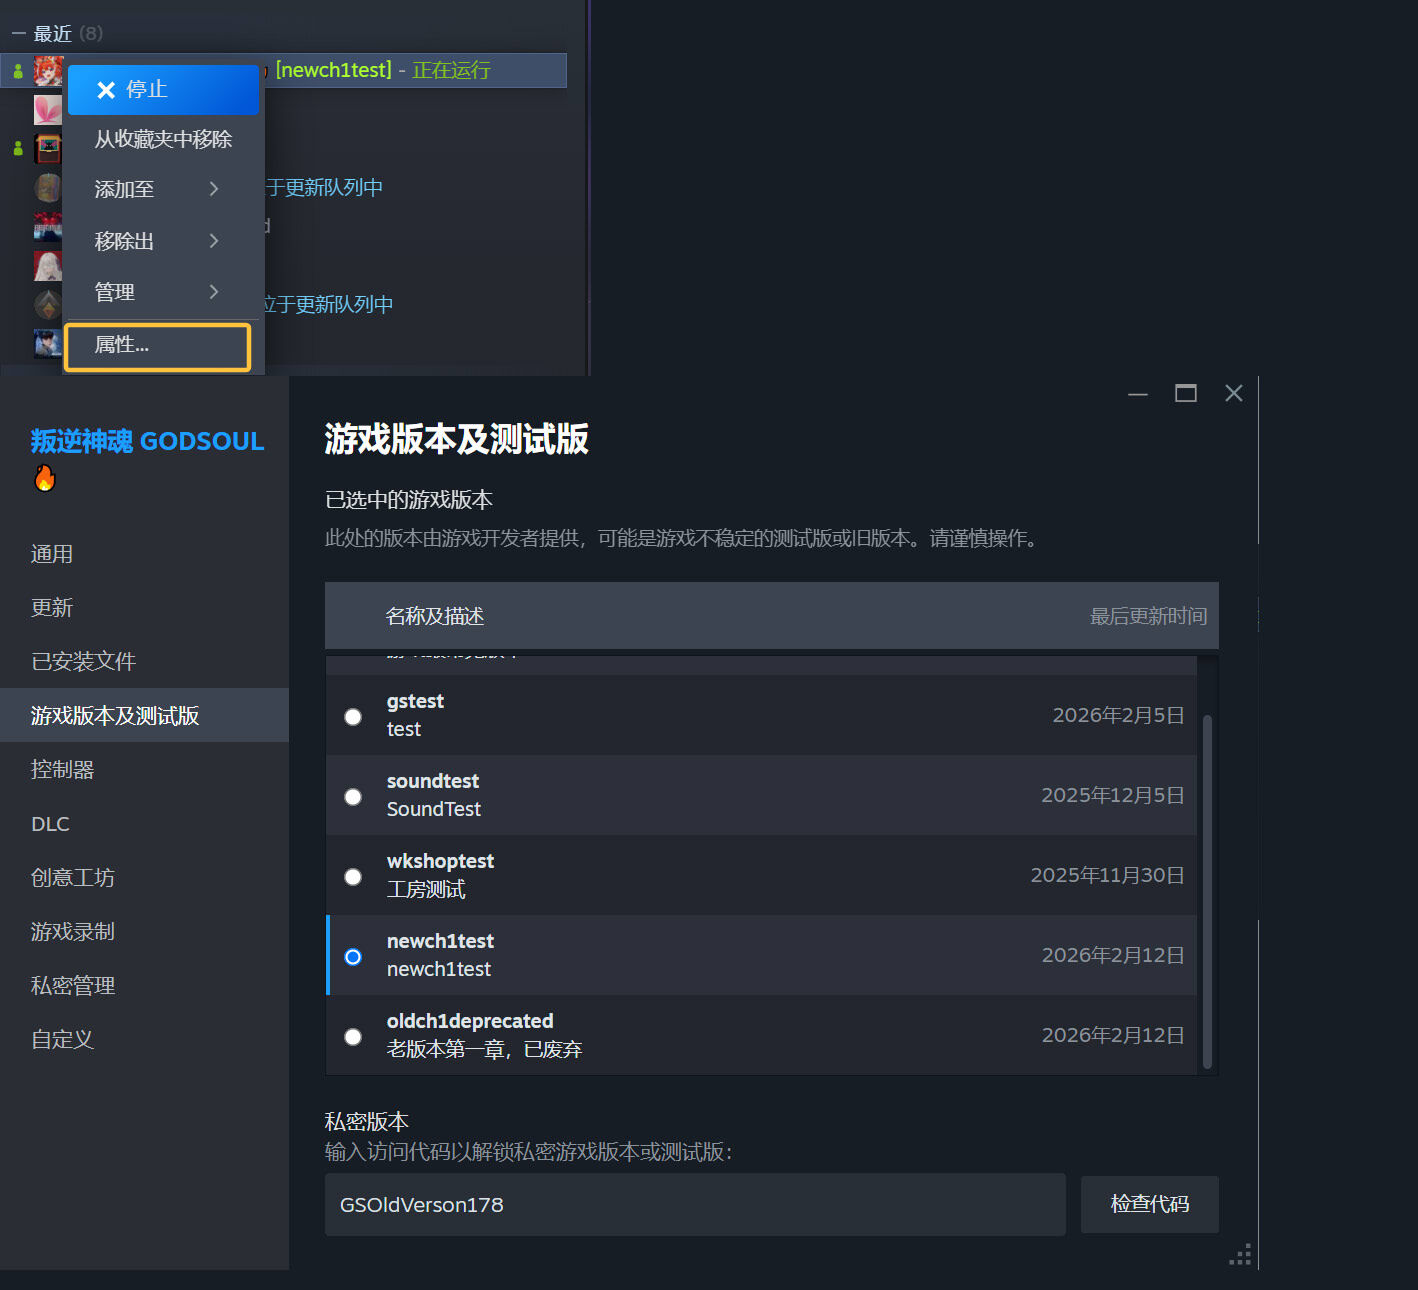Click the green friend icon beside the running game

coord(18,71)
